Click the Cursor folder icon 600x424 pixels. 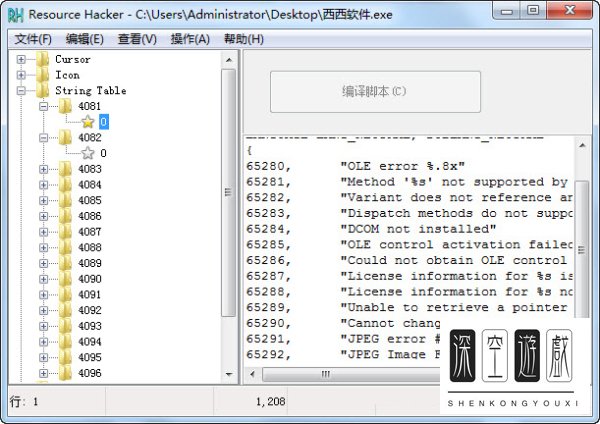(x=42, y=59)
